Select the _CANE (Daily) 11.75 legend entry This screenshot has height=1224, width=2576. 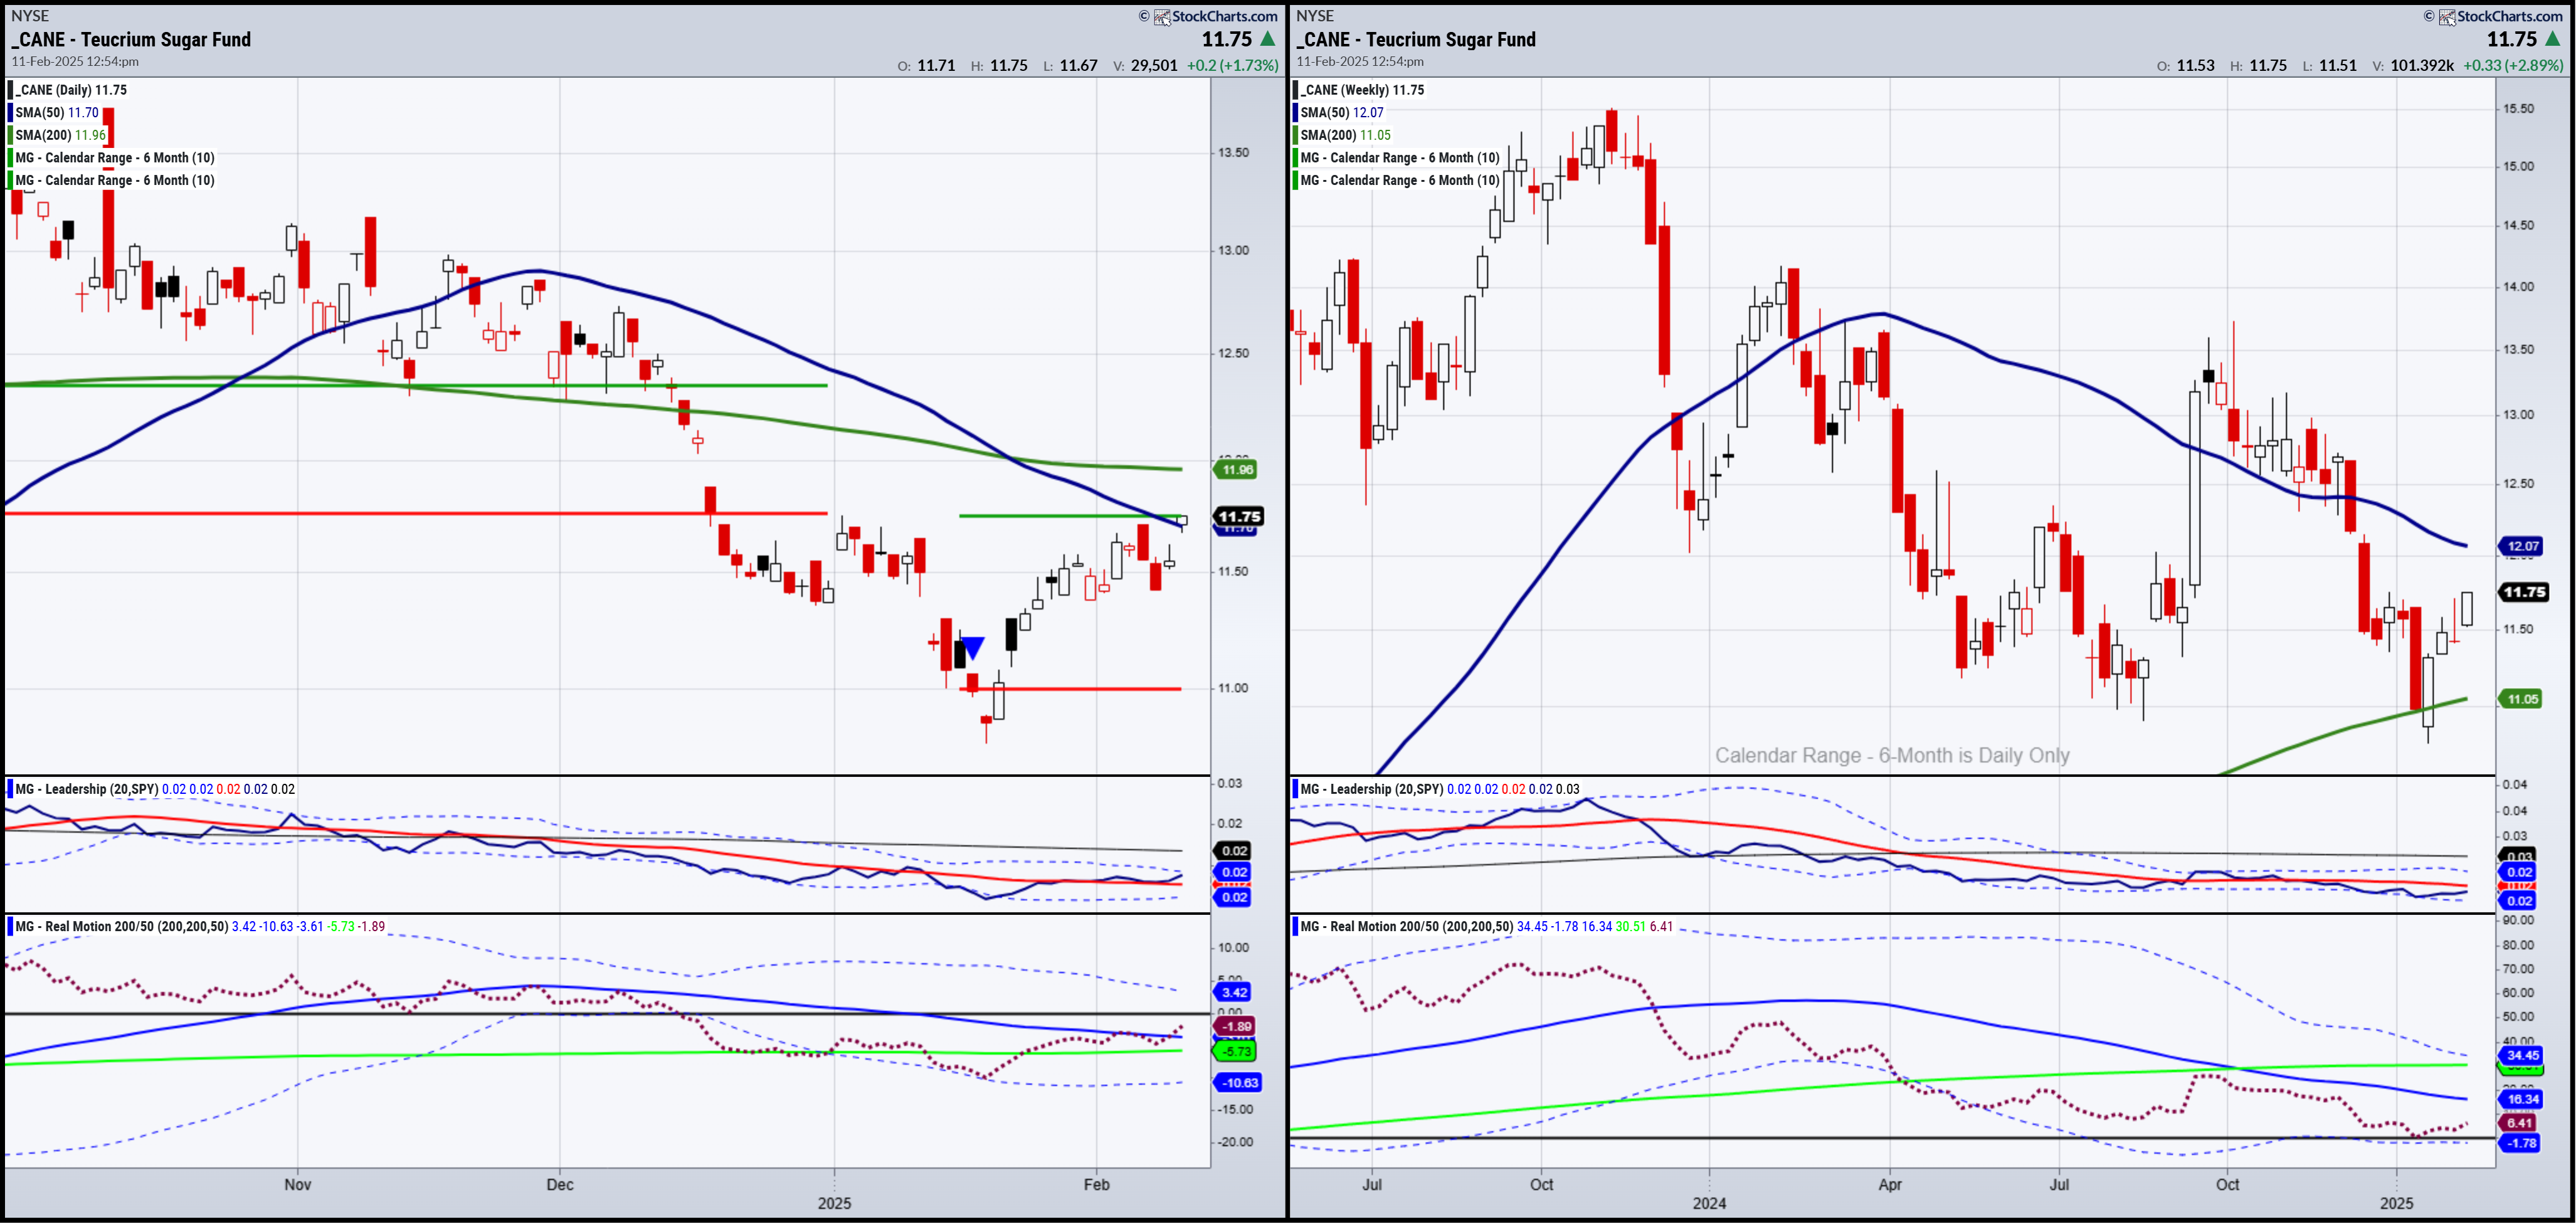[x=71, y=90]
